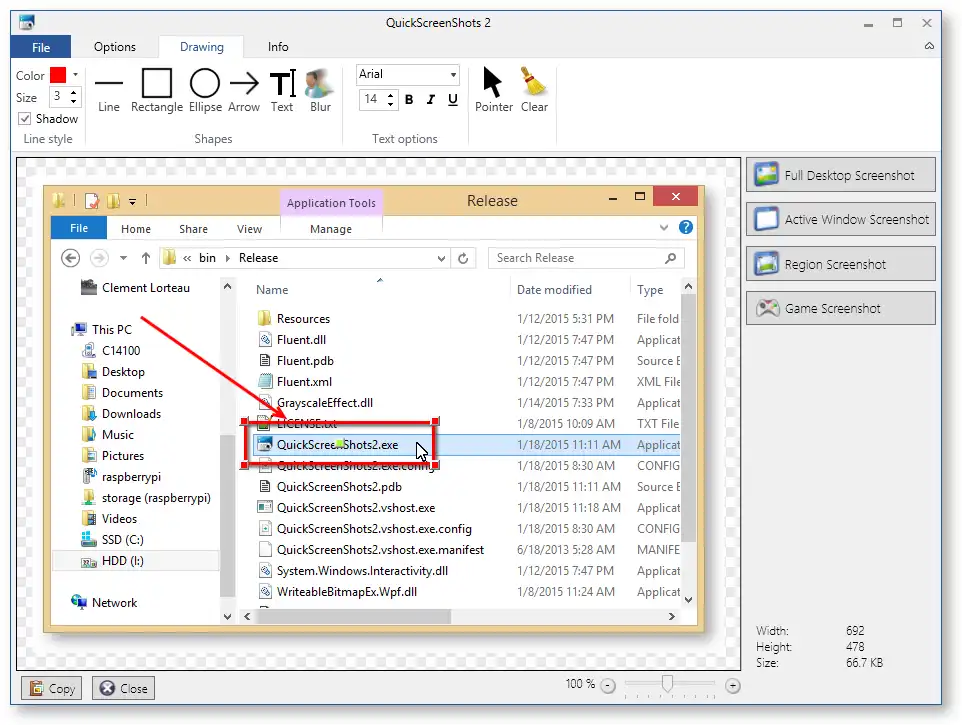
Task: Decrease the line Size value
Action: tap(74, 101)
